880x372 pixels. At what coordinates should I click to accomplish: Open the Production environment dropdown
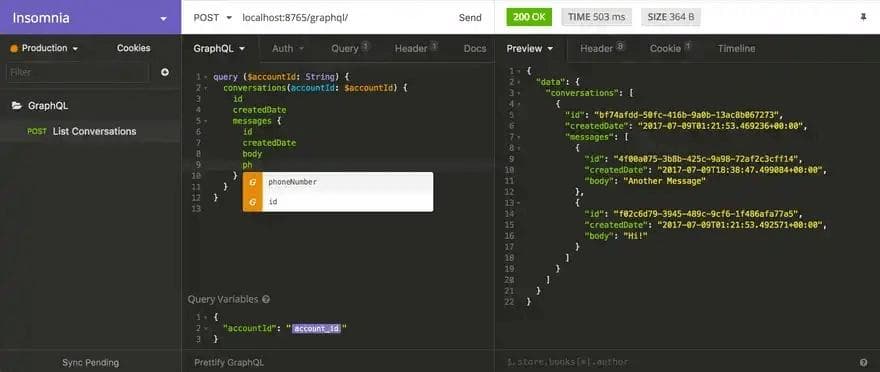tap(44, 48)
